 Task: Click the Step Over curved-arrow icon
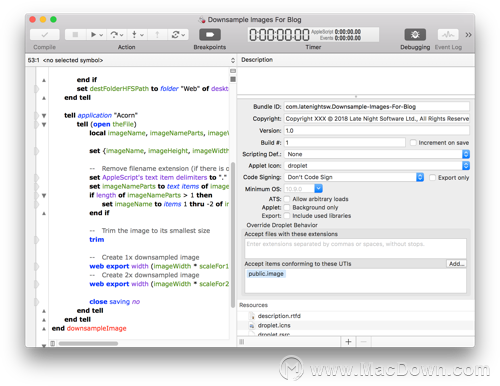coord(114,35)
